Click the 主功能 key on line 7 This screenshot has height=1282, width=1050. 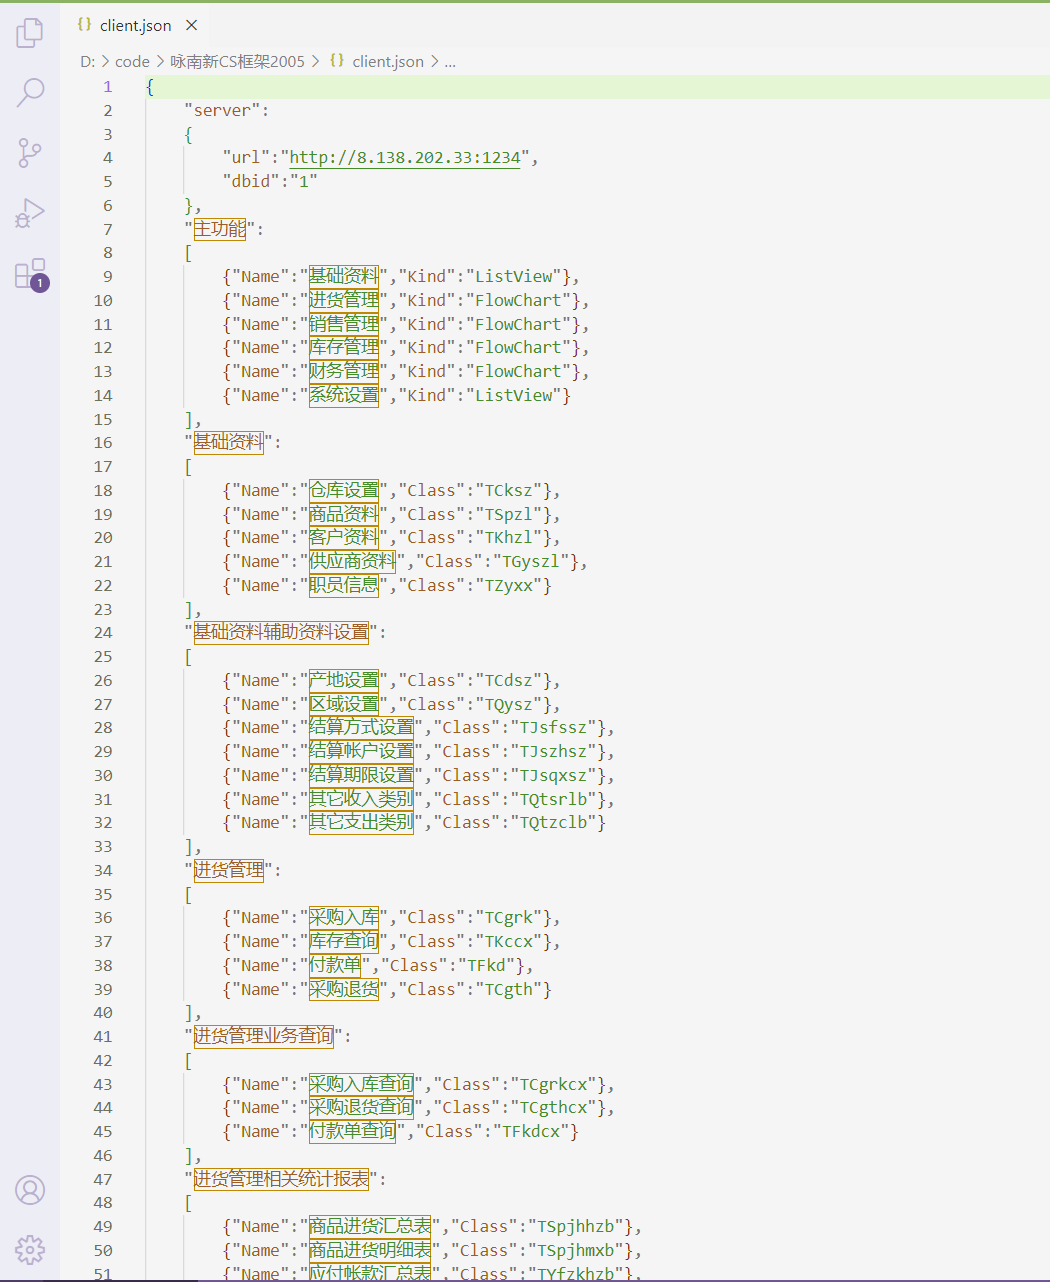[219, 229]
